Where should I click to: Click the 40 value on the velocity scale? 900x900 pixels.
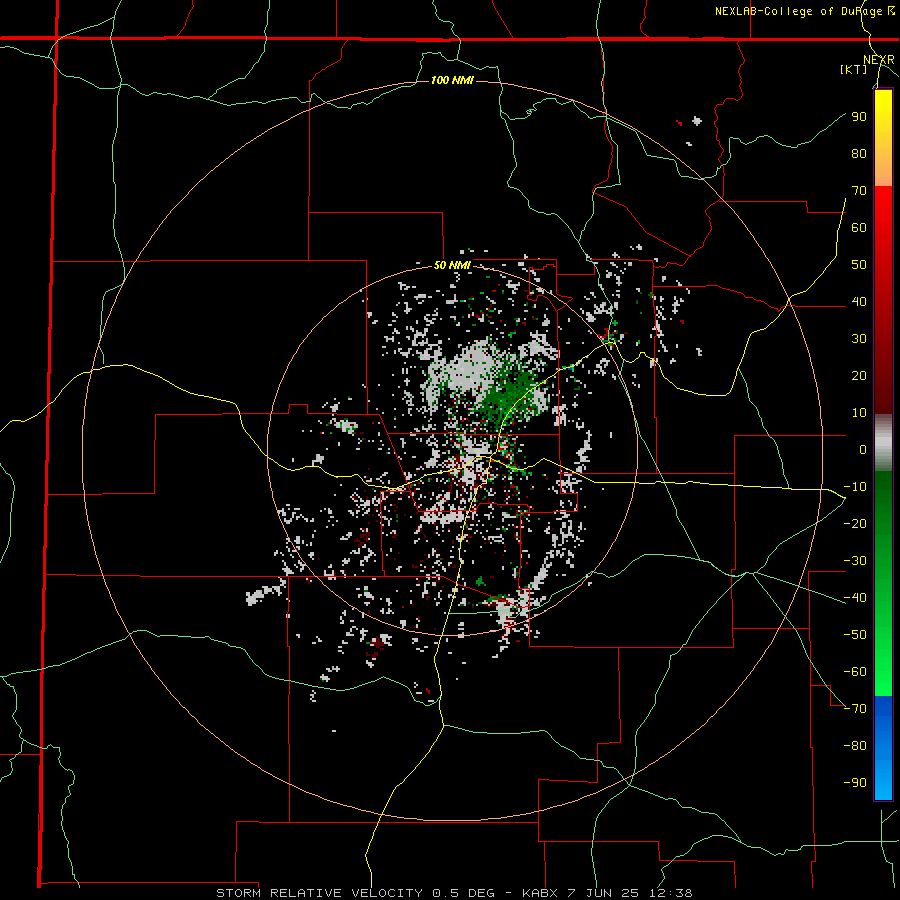[x=859, y=301]
